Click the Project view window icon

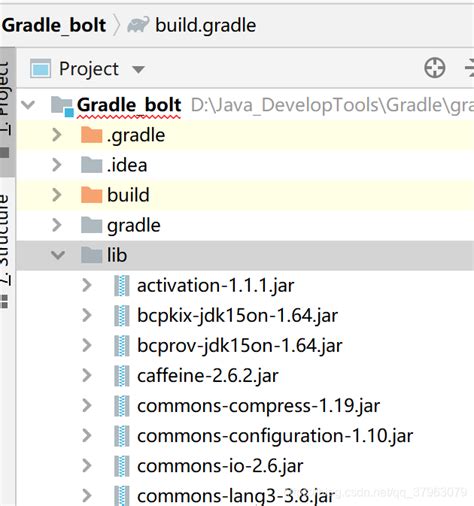point(40,69)
